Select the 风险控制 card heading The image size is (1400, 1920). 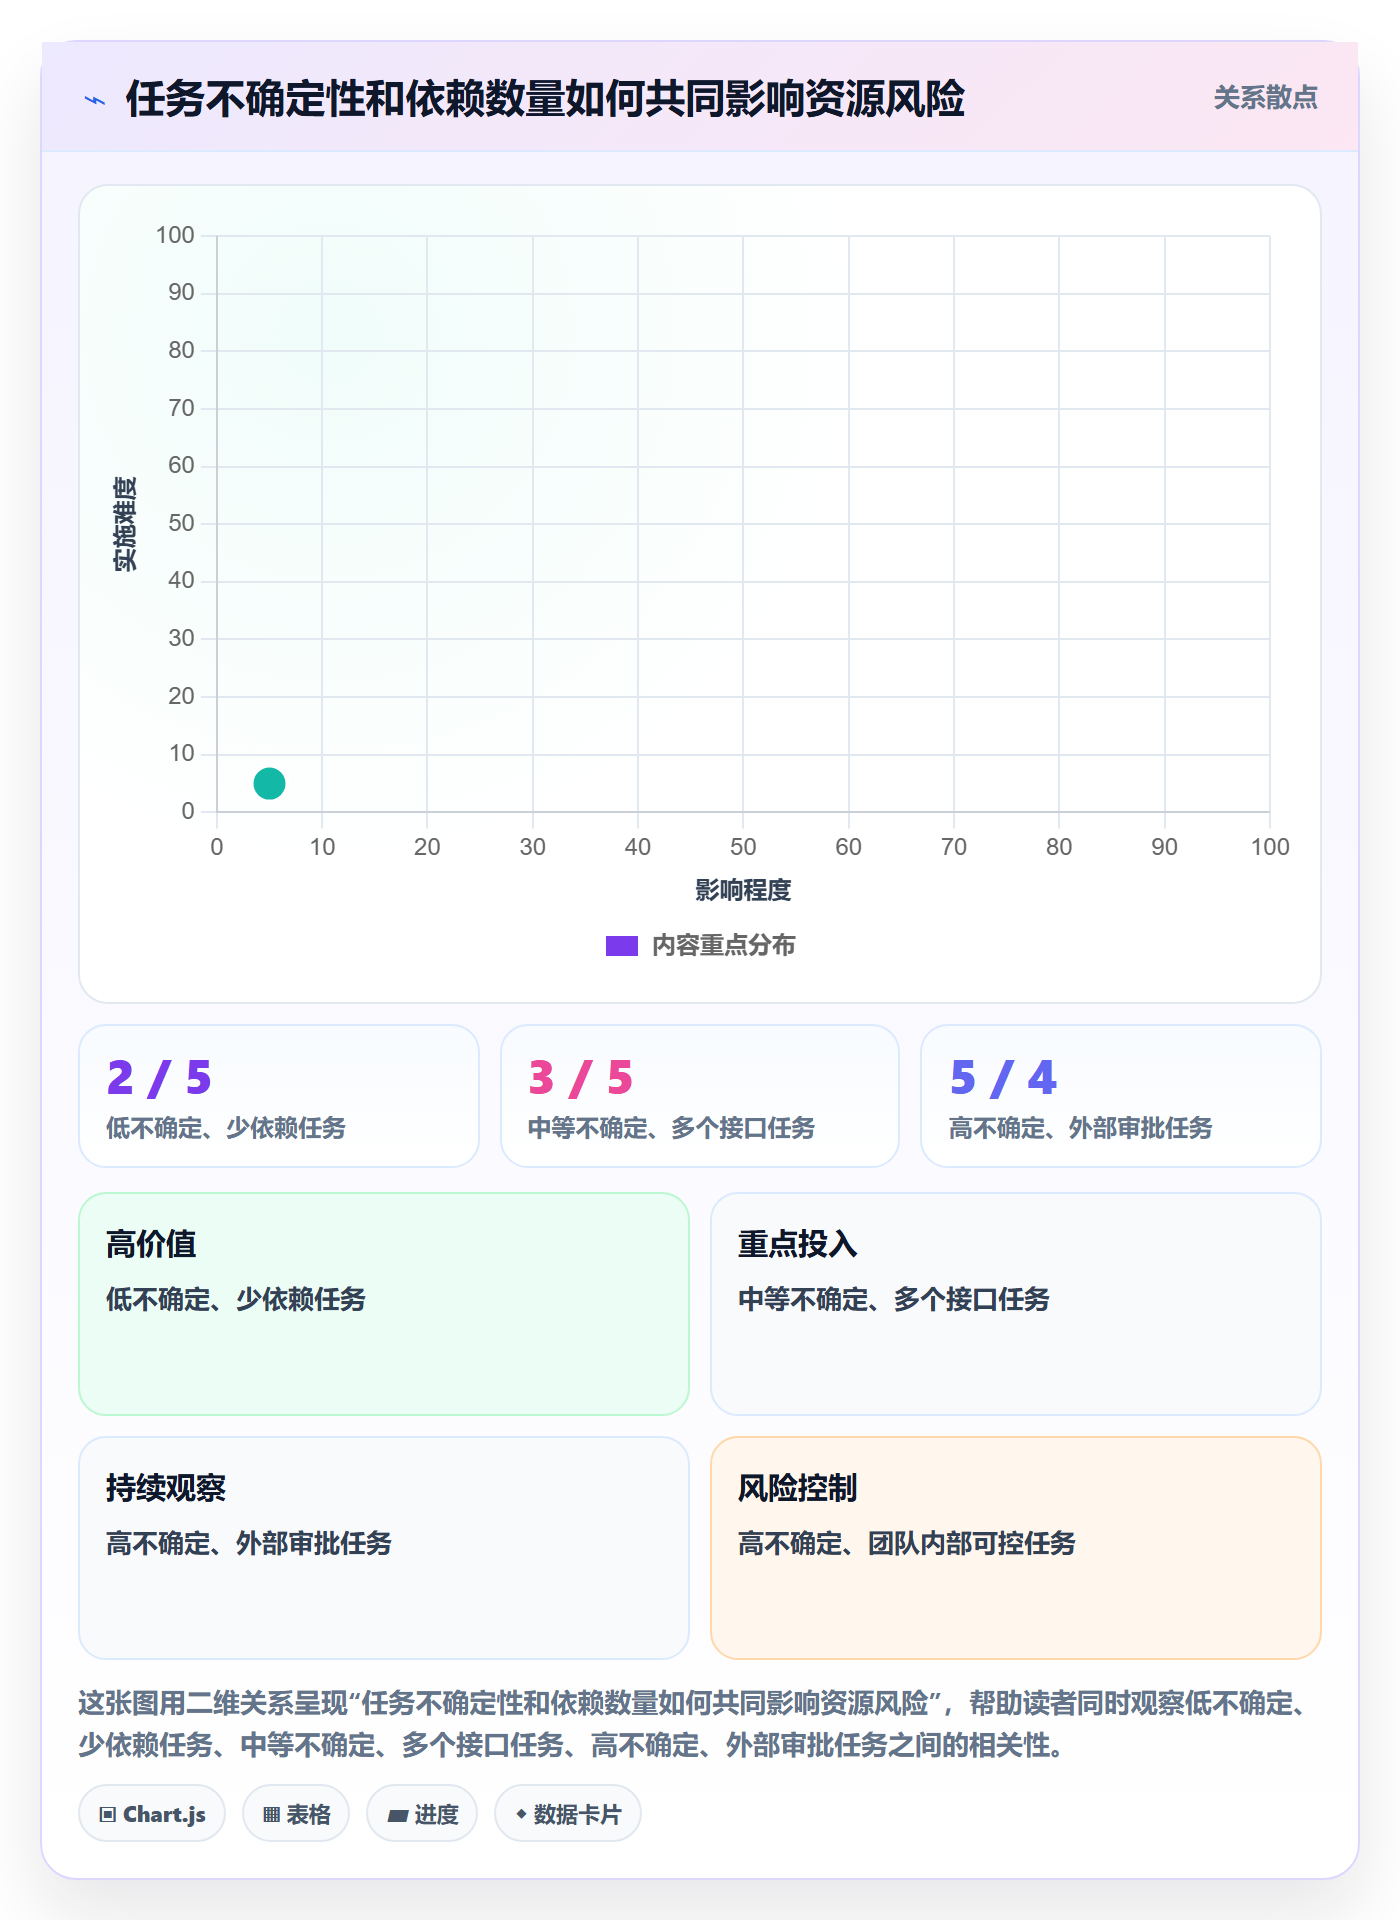click(x=798, y=1488)
